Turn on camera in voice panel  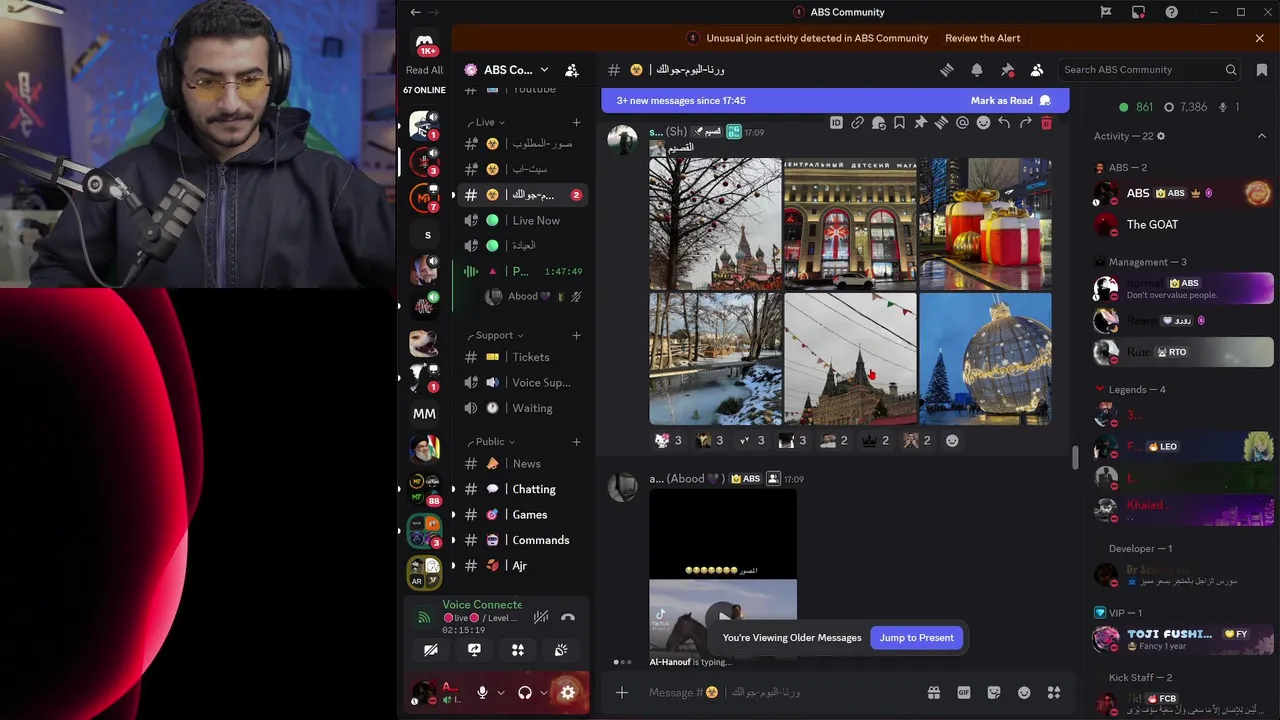(431, 650)
